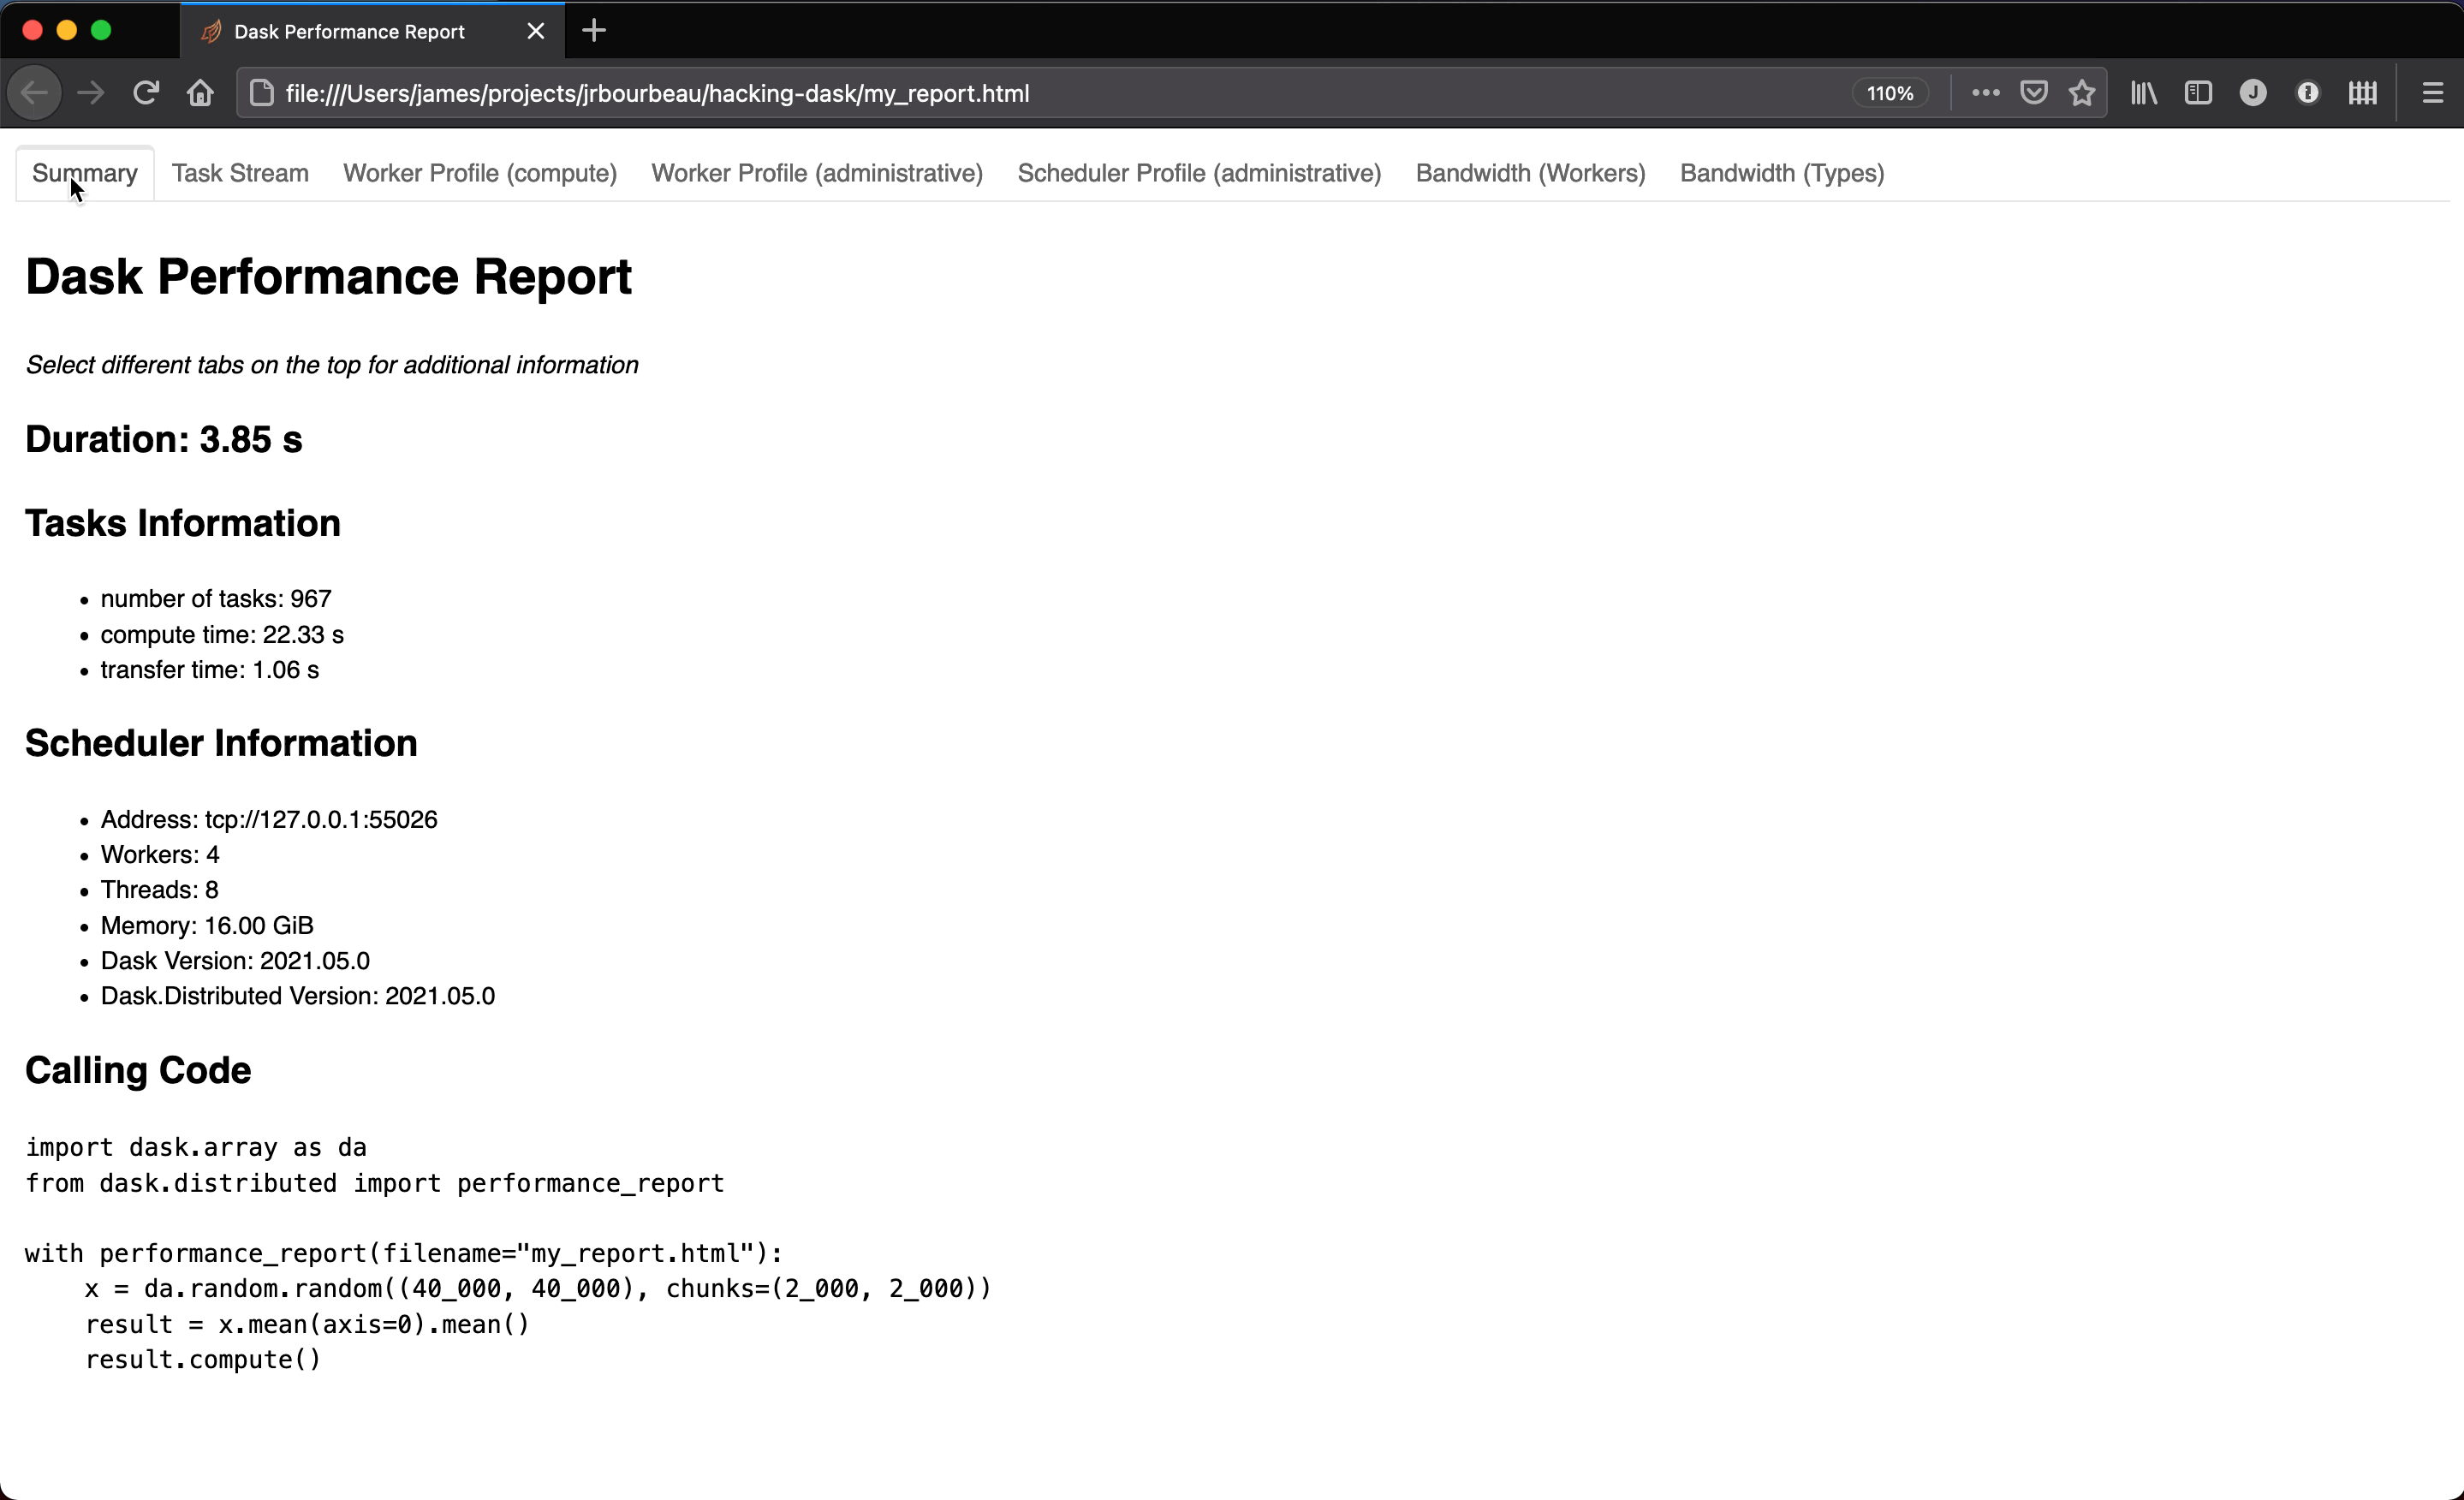
Task: Click the page info document icon in address bar
Action: click(262, 93)
